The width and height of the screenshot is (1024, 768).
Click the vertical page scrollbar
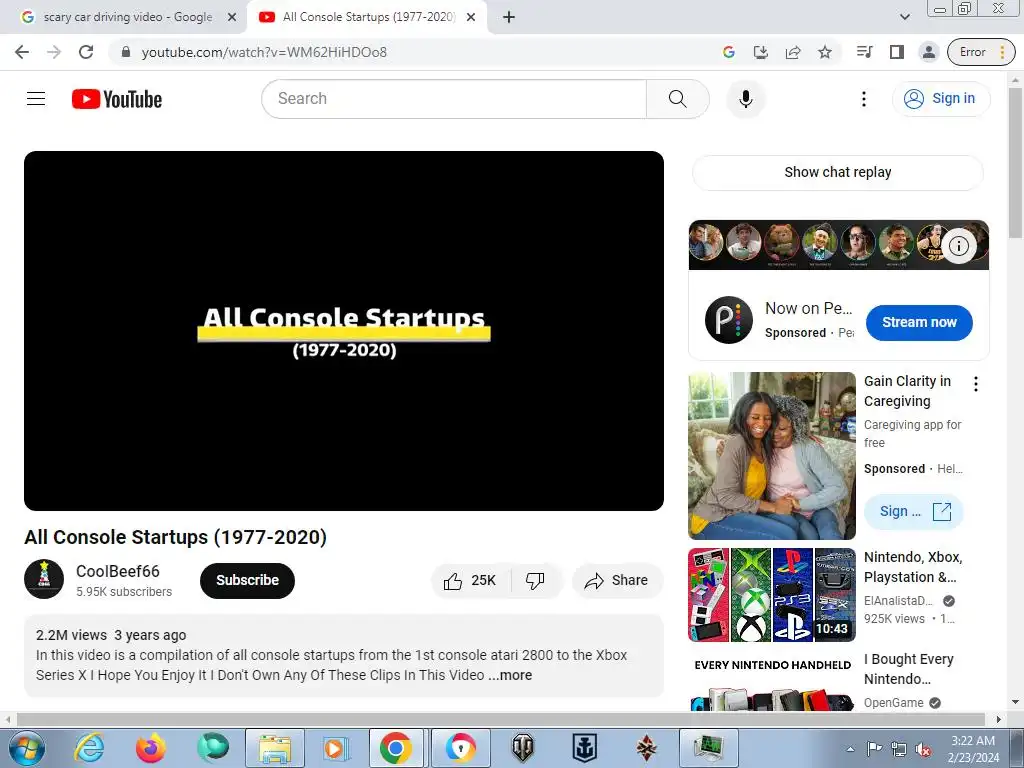pyautogui.click(x=1015, y=163)
